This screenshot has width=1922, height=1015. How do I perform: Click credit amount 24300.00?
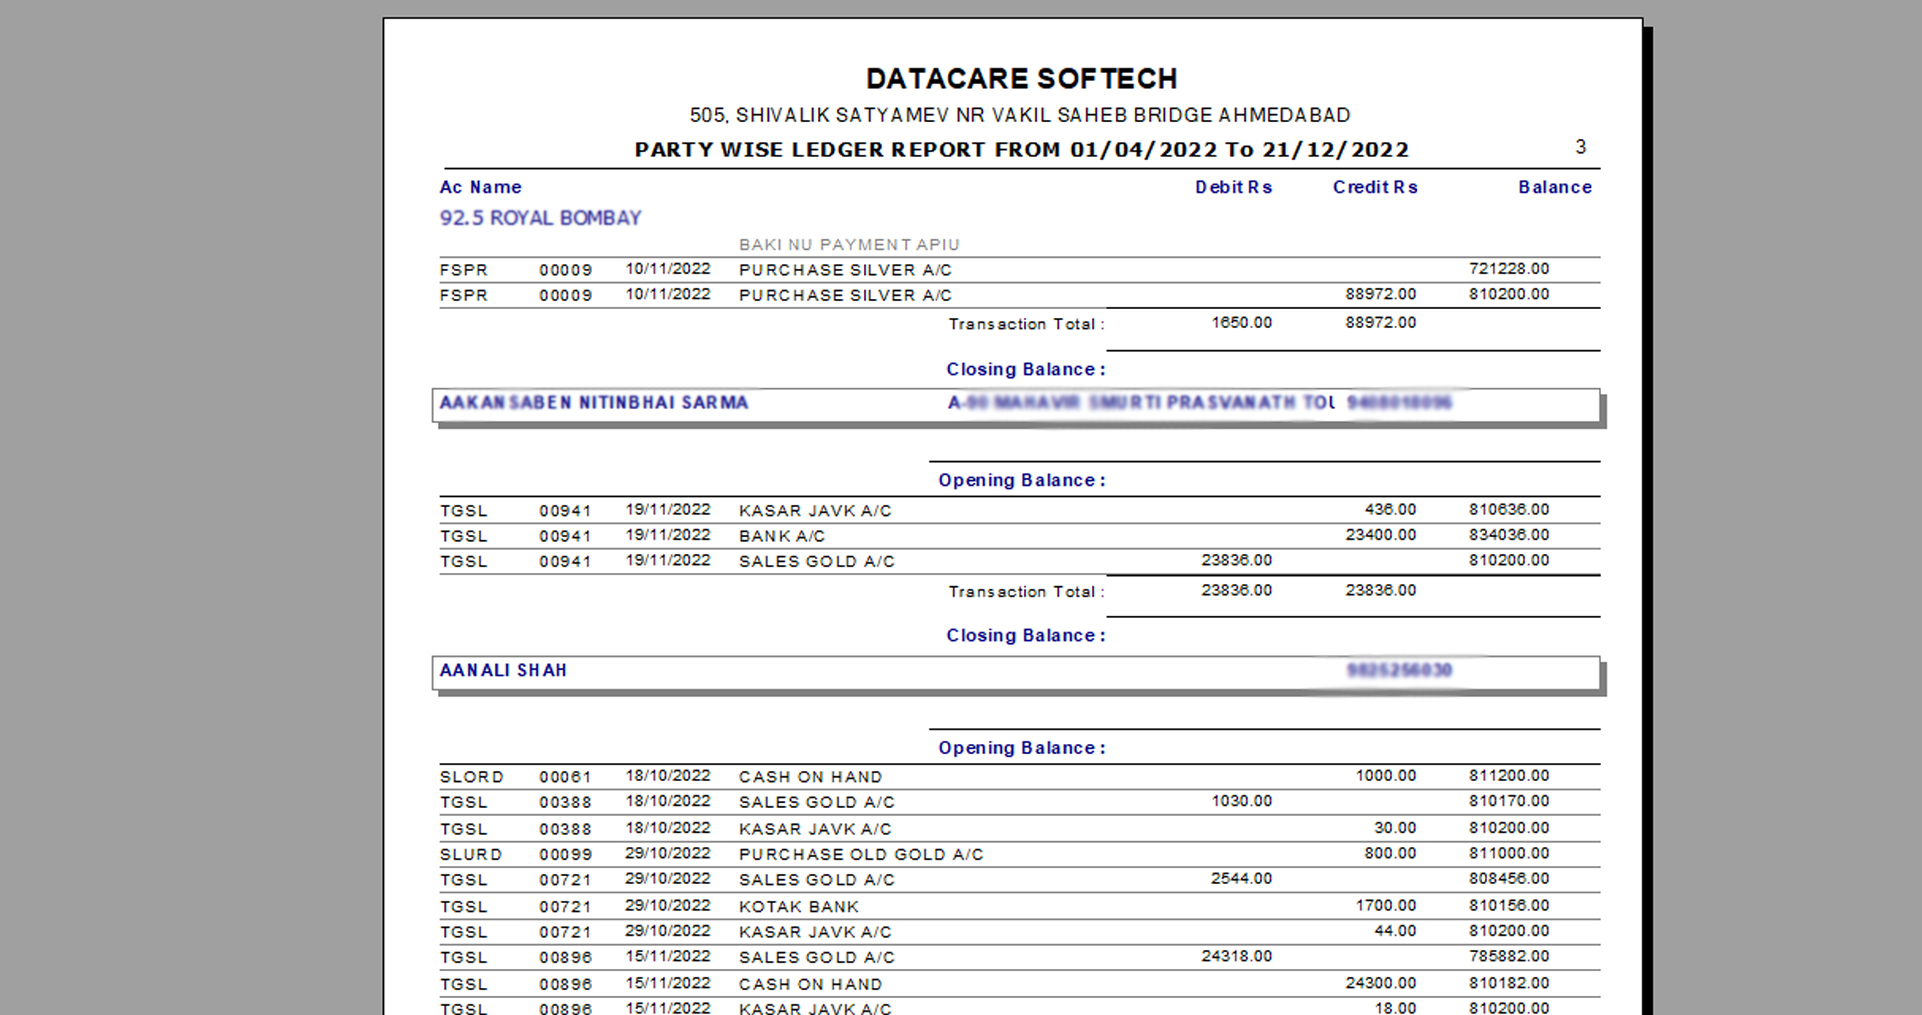point(1380,984)
